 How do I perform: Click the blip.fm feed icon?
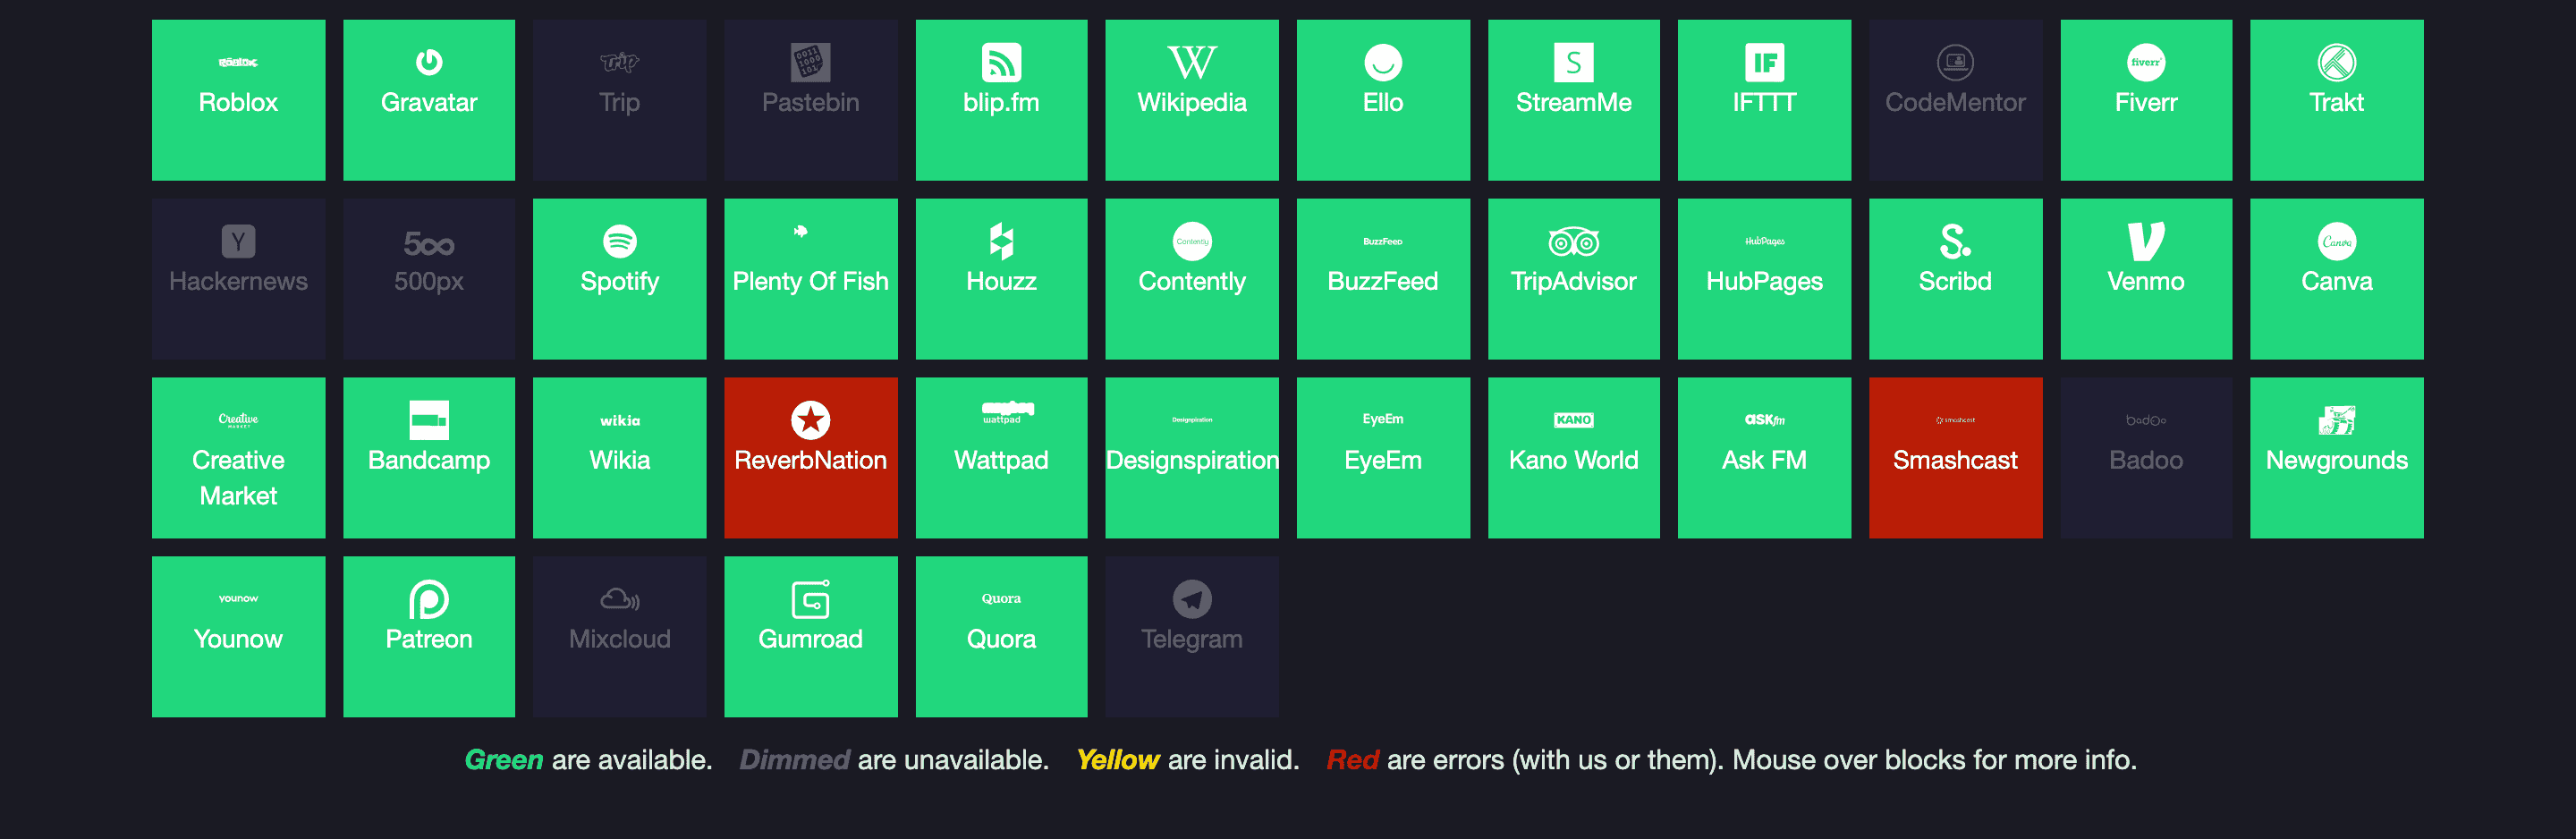pyautogui.click(x=1000, y=62)
